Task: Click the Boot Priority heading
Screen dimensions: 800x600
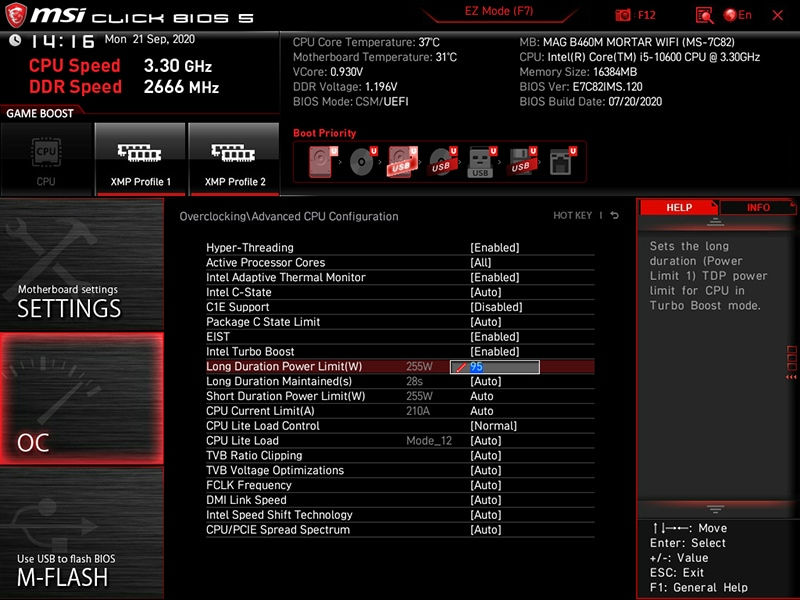Action: click(324, 133)
